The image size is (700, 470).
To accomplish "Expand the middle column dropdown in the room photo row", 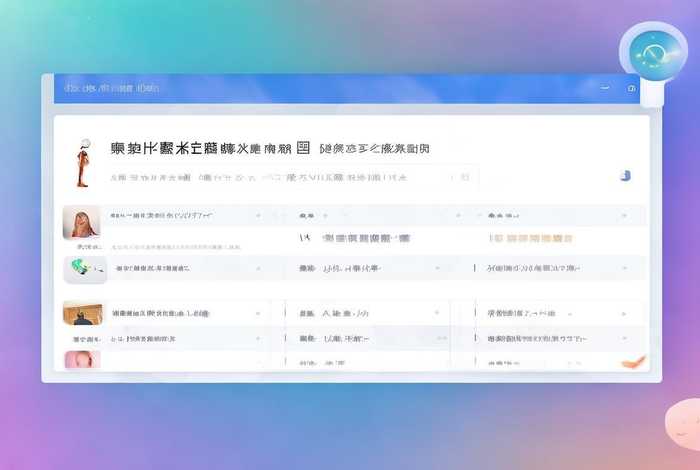I will coord(437,313).
